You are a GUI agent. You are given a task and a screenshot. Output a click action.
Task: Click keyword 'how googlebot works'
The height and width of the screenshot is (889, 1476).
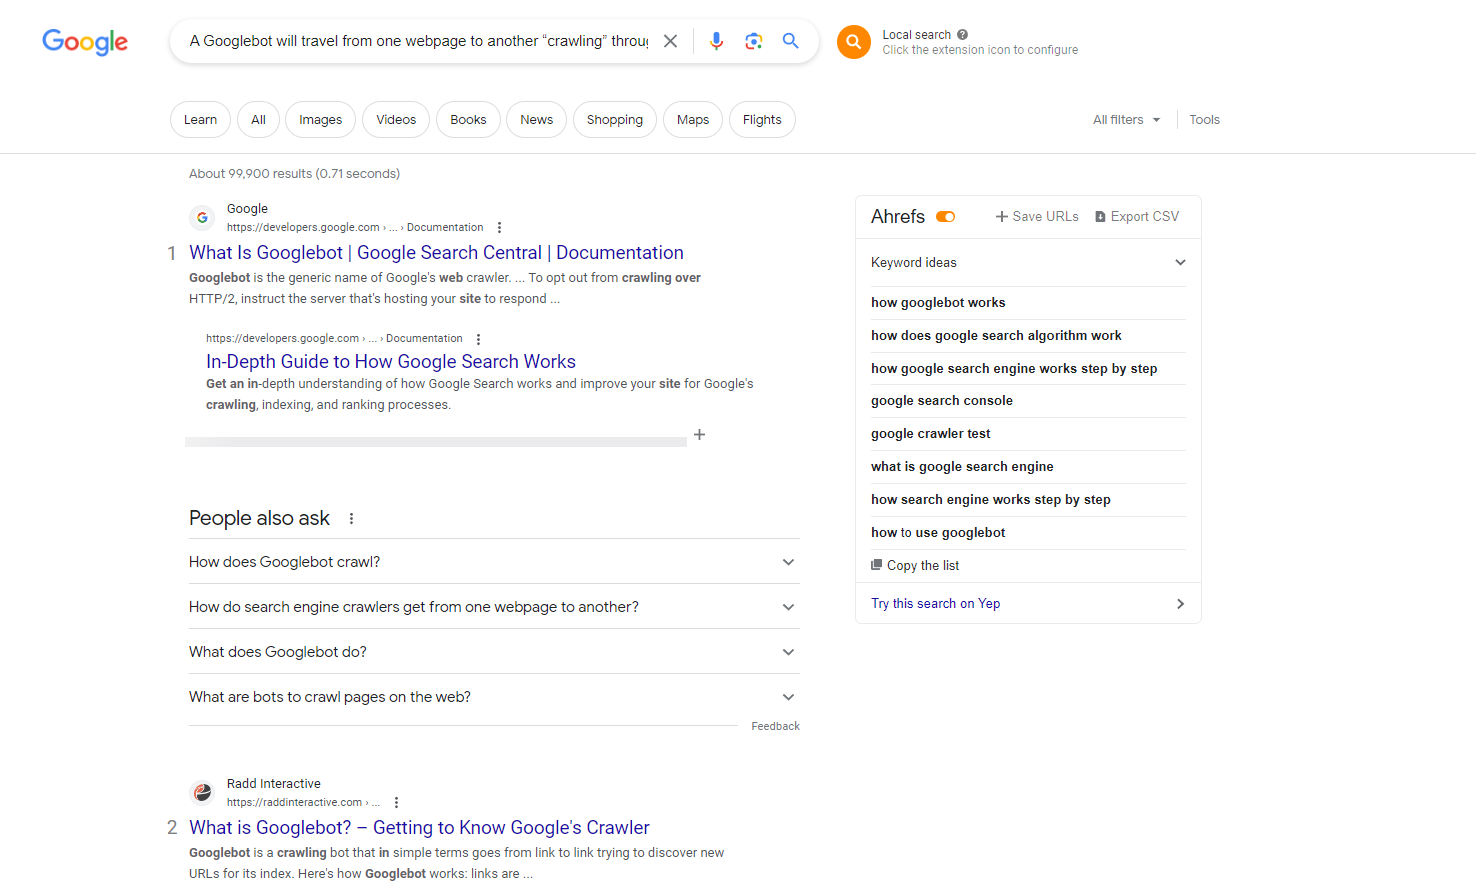[x=938, y=303]
